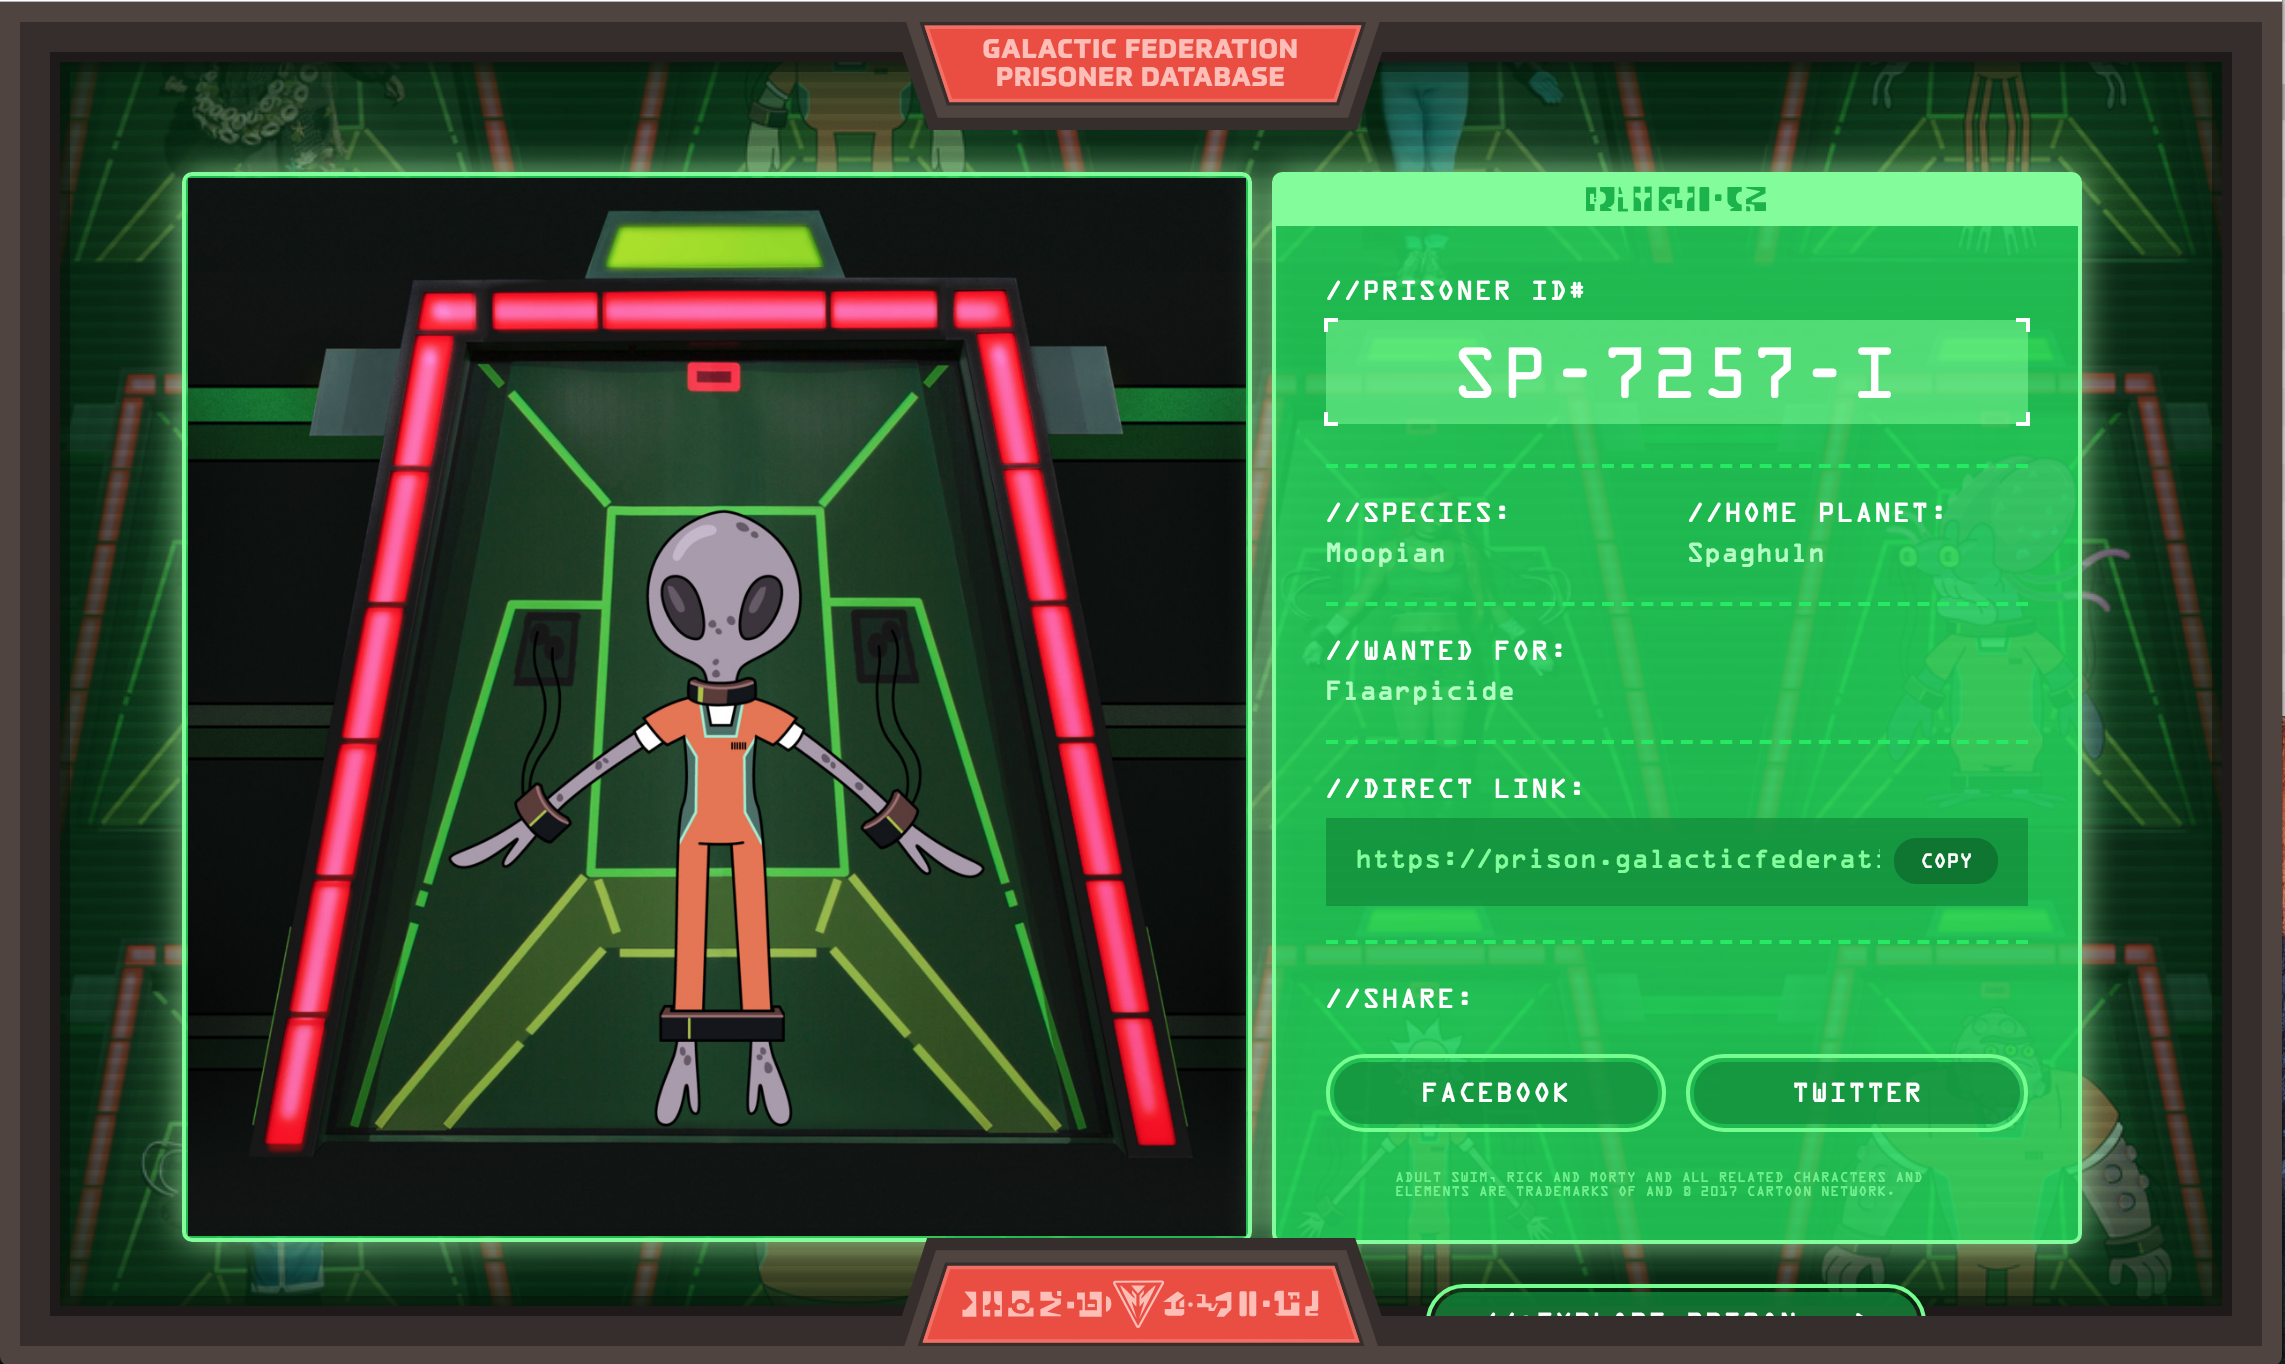Share prisoner on Facebook
This screenshot has height=1364, width=2285.
tap(1495, 1092)
